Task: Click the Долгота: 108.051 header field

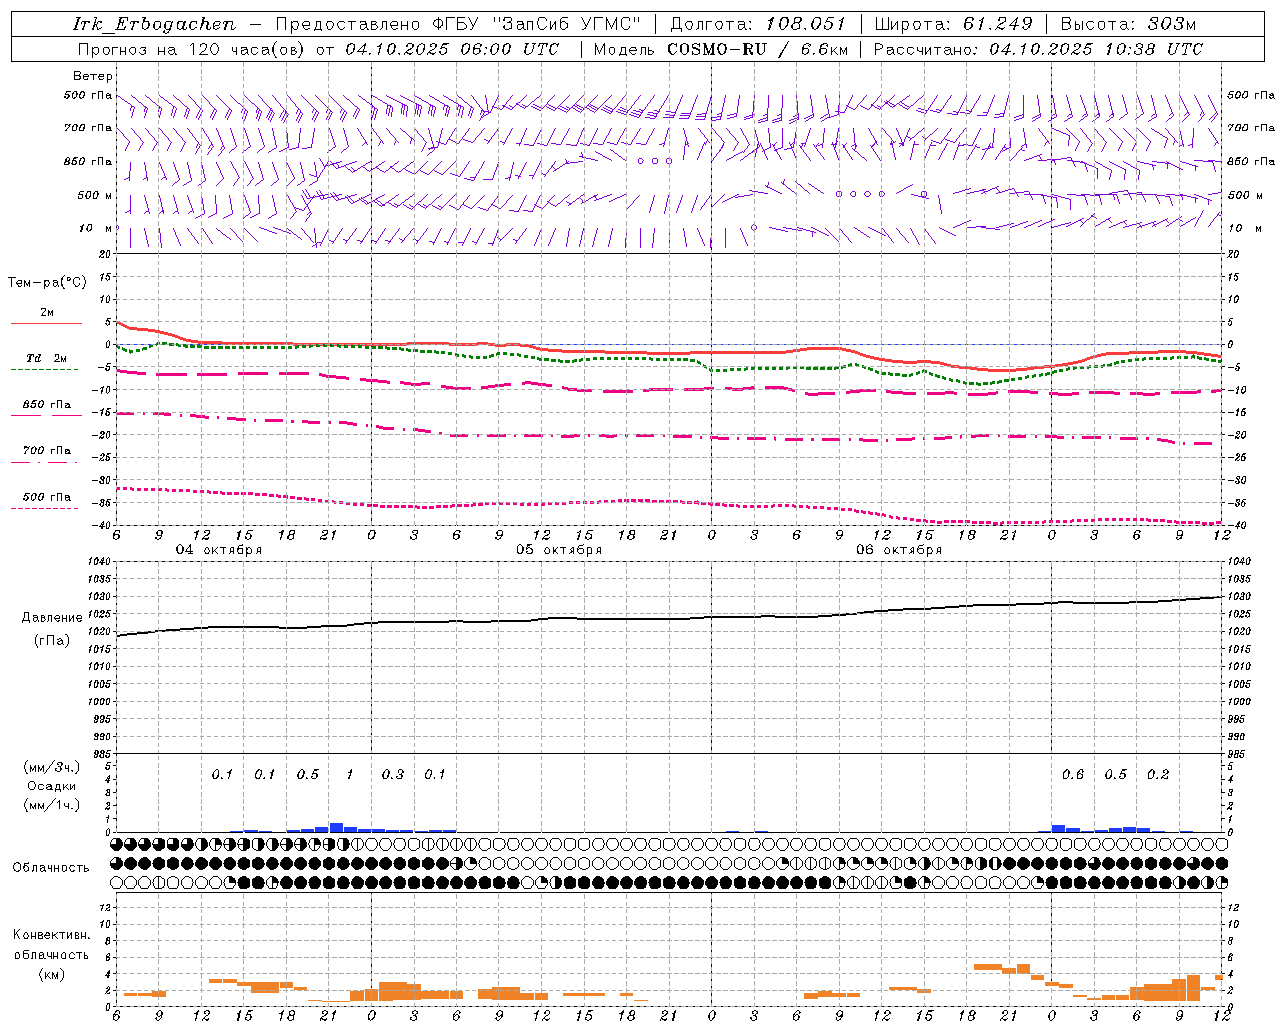Action: 758,25
